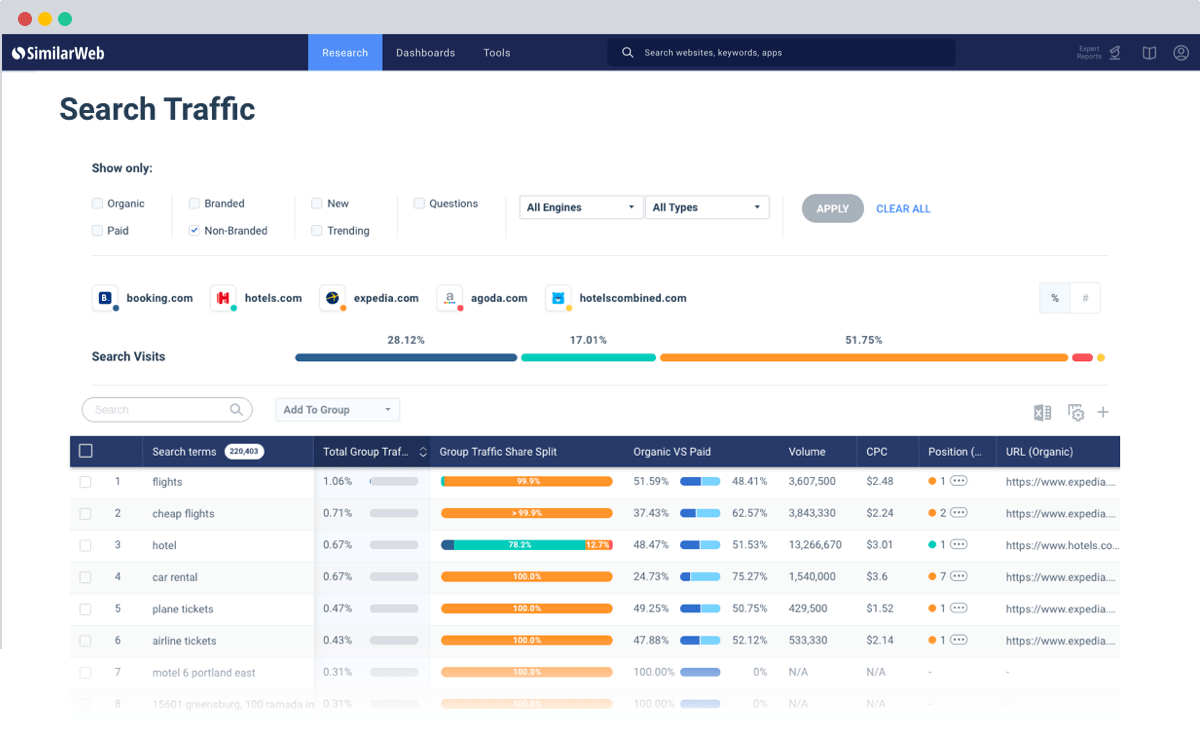Click the Volume column header
This screenshot has height=730, width=1200.
click(807, 452)
